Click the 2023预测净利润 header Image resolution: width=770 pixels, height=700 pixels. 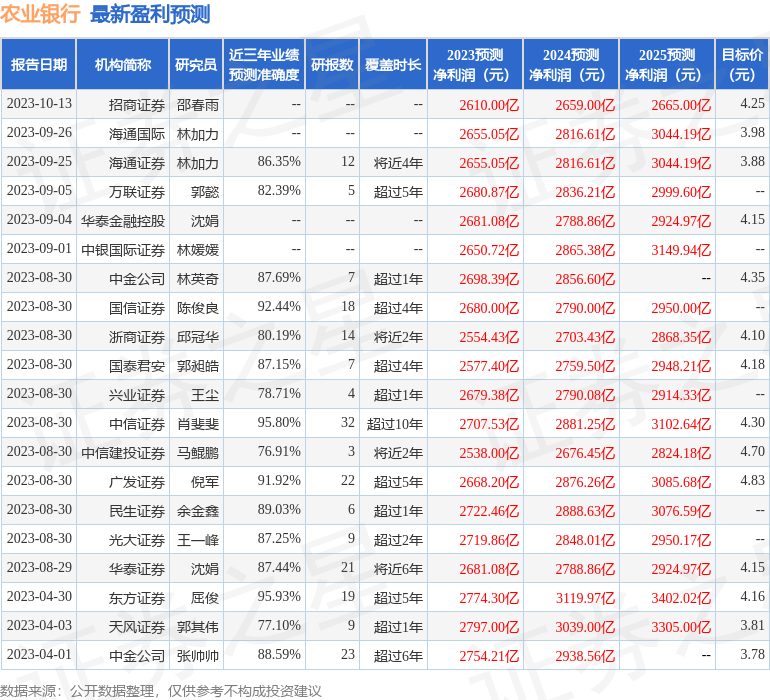click(x=475, y=64)
